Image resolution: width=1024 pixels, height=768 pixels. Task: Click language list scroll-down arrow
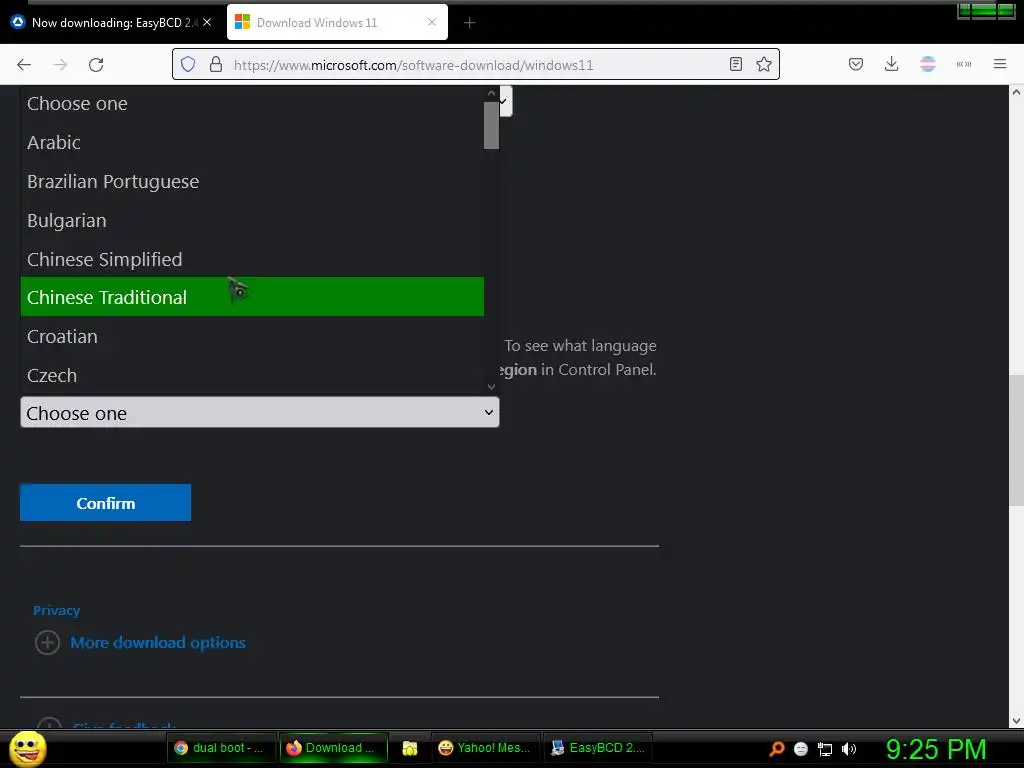pyautogui.click(x=491, y=387)
